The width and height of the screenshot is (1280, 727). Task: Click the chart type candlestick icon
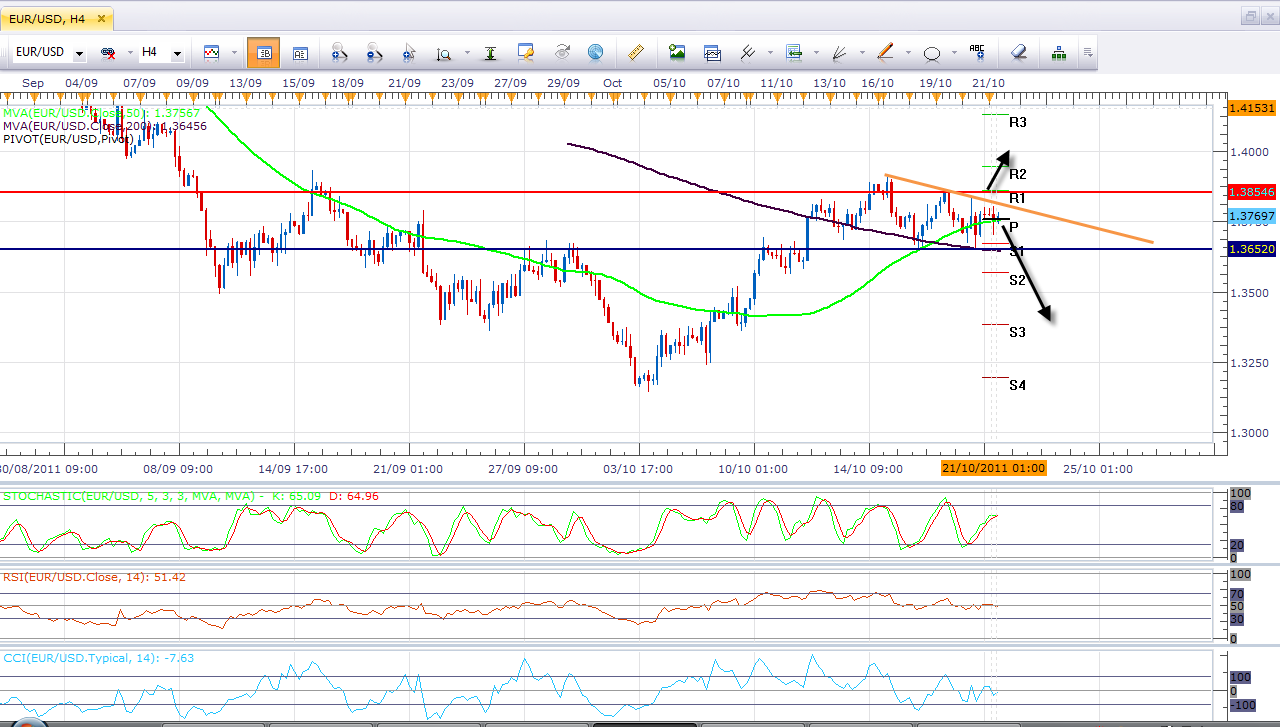[x=212, y=52]
